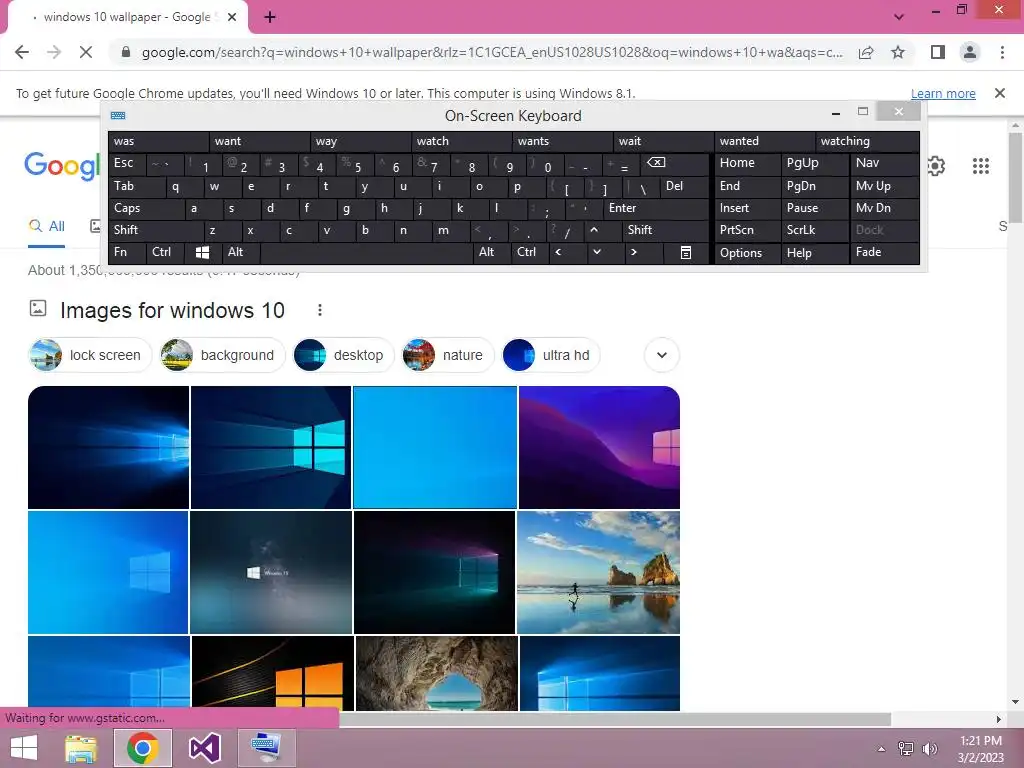The image size is (1024, 768).
Task: Filter images by desktop chip
Action: pyautogui.click(x=344, y=355)
